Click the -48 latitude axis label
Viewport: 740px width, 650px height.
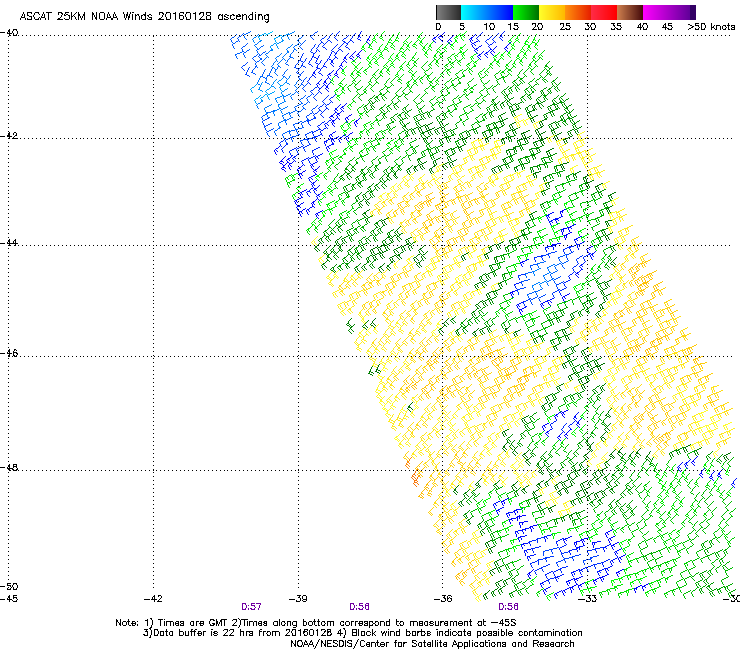pos(9,468)
